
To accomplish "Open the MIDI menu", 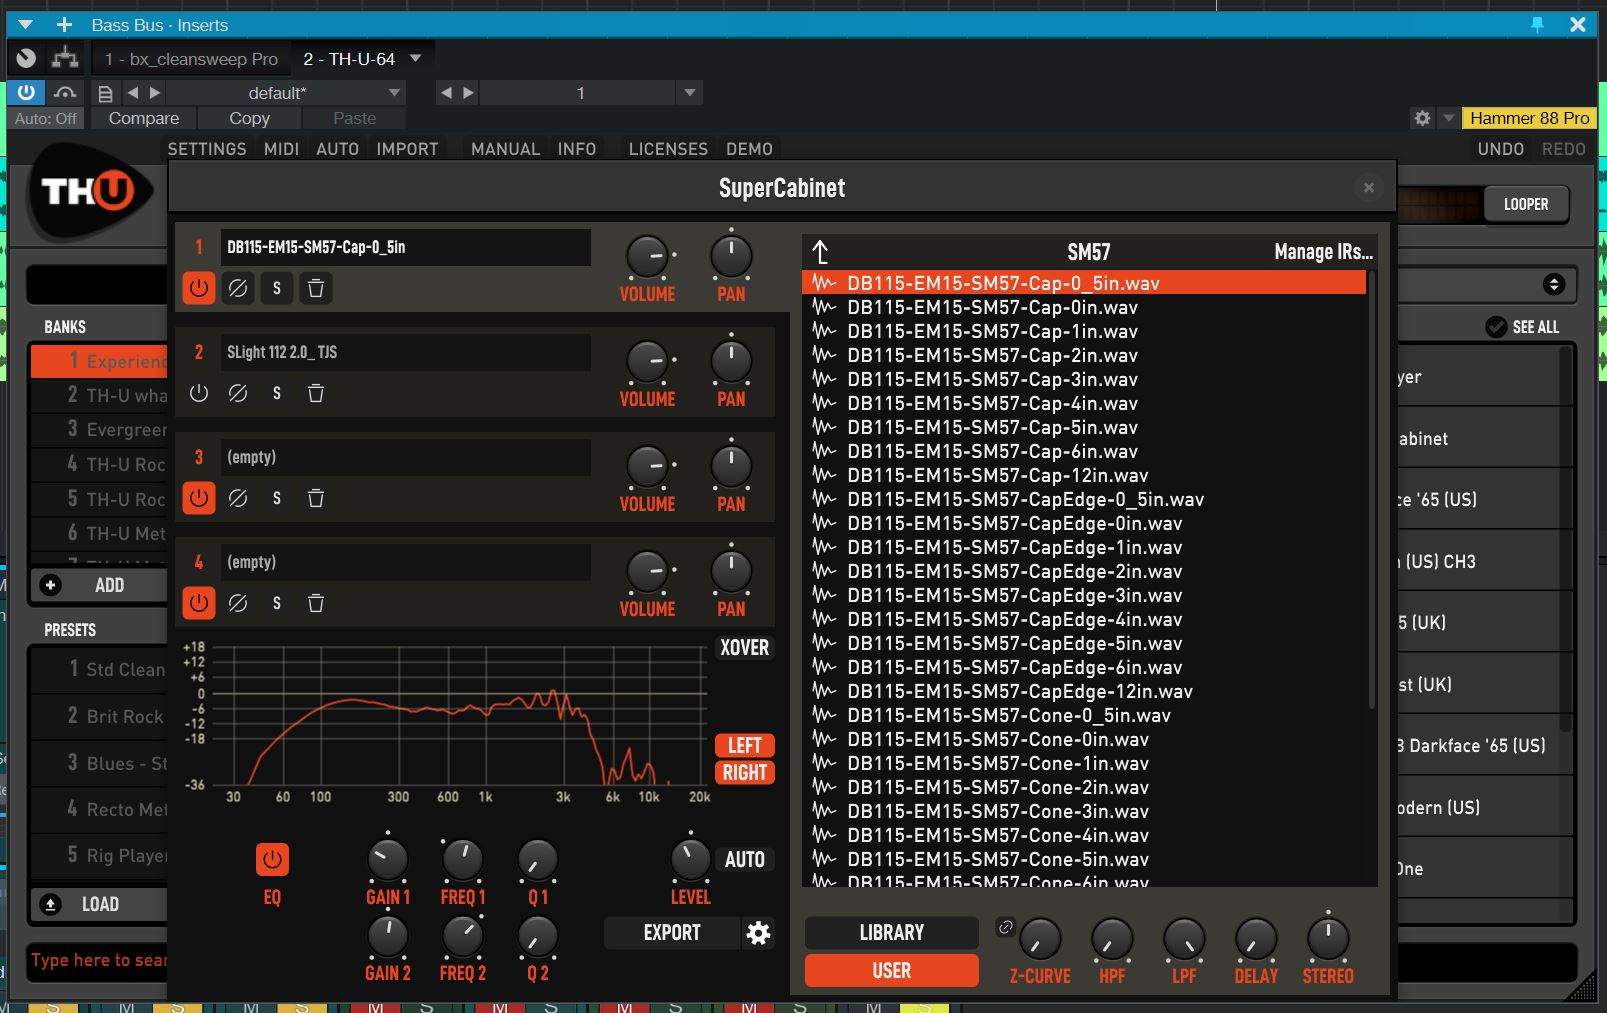I will (281, 149).
